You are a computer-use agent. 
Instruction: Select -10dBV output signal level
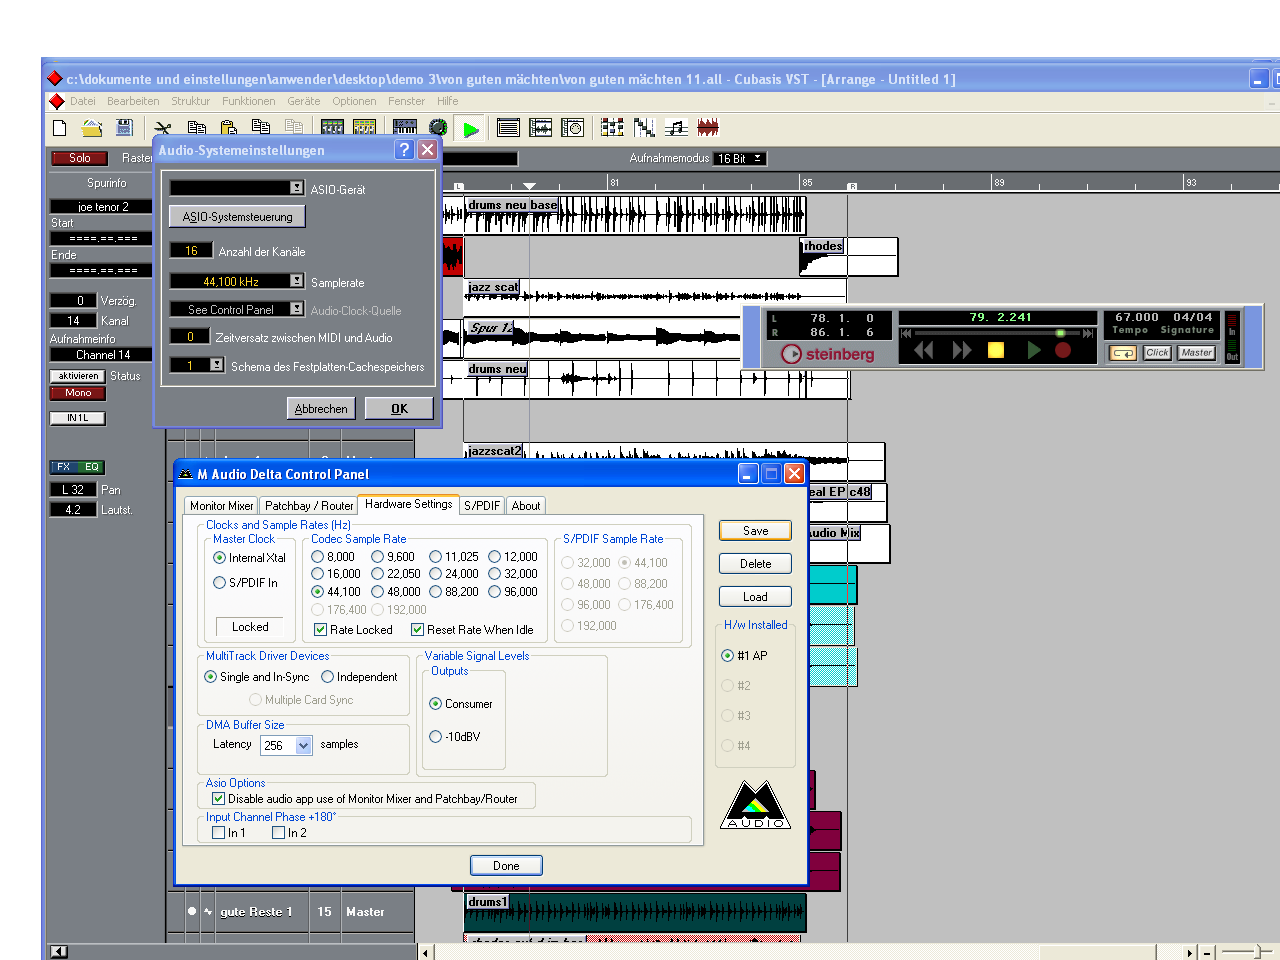436,737
